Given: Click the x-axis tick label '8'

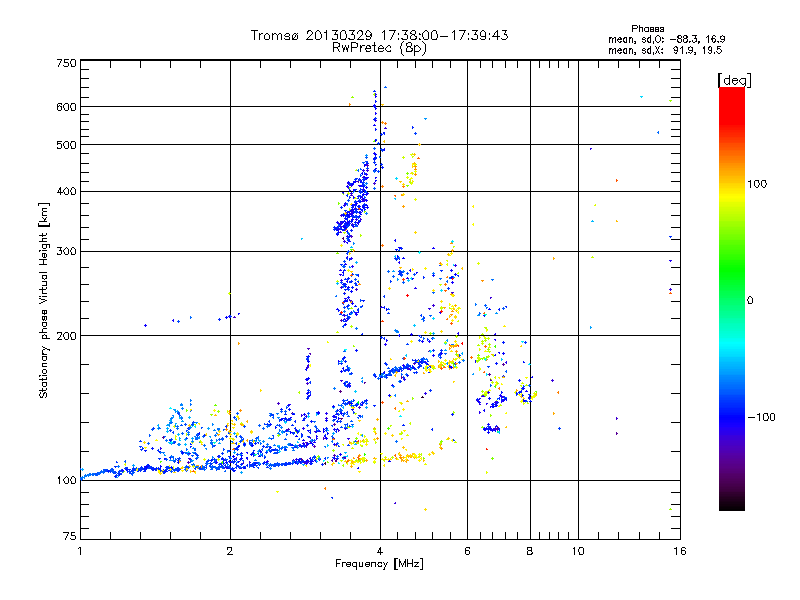Looking at the screenshot, I should pos(530,551).
